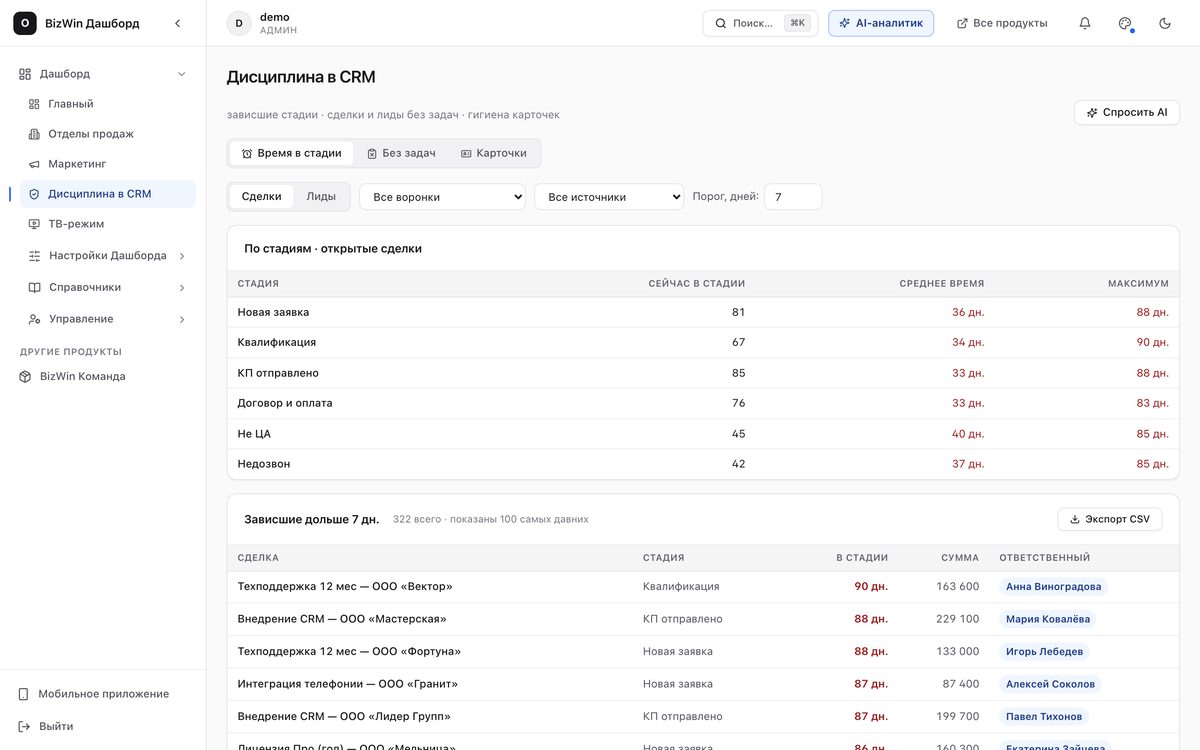Click the BizWin Дашборд logo icon
This screenshot has width=1200, height=750.
25,23
